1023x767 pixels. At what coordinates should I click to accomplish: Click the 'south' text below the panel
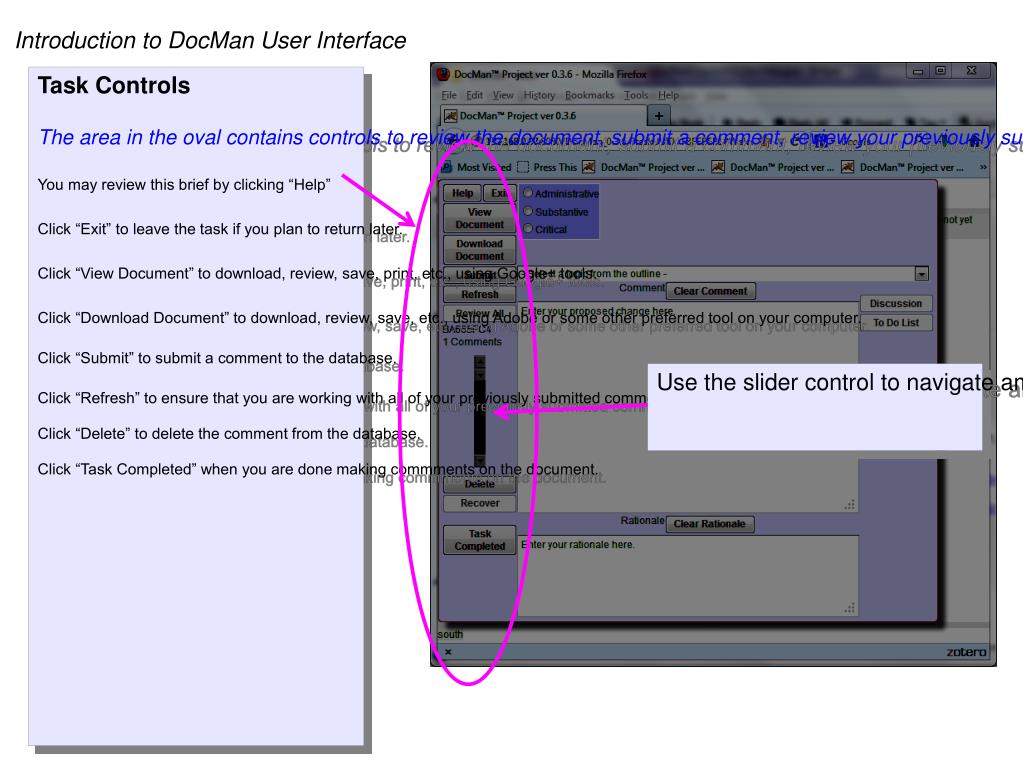[x=450, y=634]
